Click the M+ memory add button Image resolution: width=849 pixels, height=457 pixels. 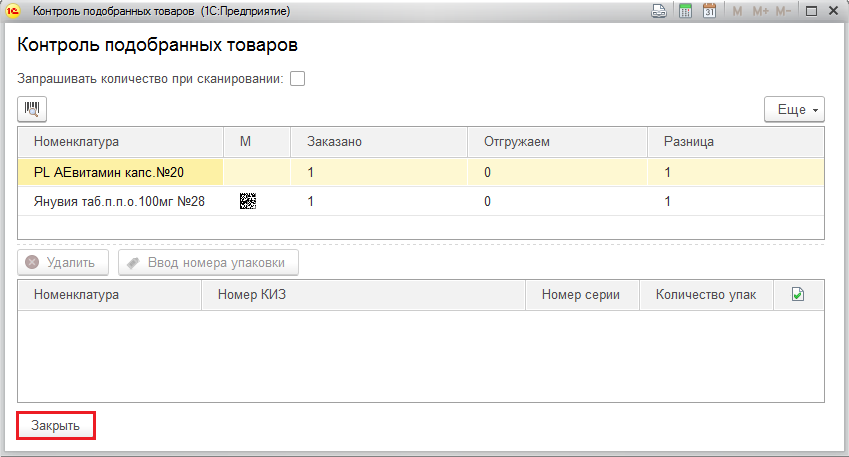click(761, 12)
